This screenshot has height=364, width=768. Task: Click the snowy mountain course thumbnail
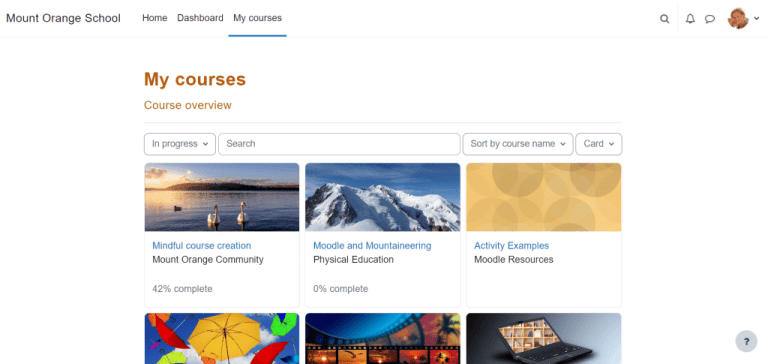383,197
